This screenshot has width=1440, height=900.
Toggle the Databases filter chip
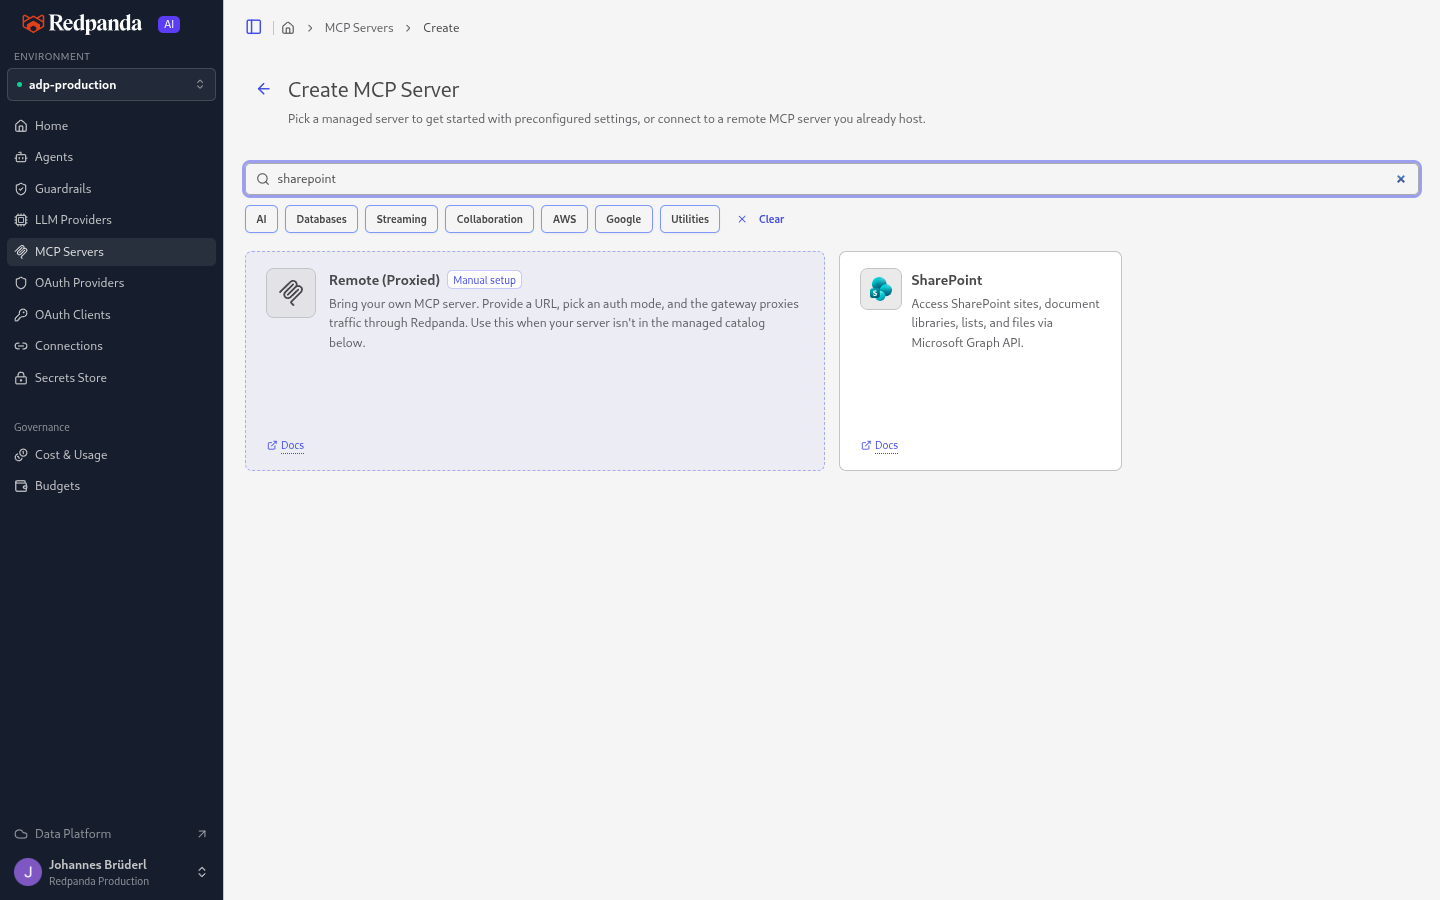click(321, 219)
